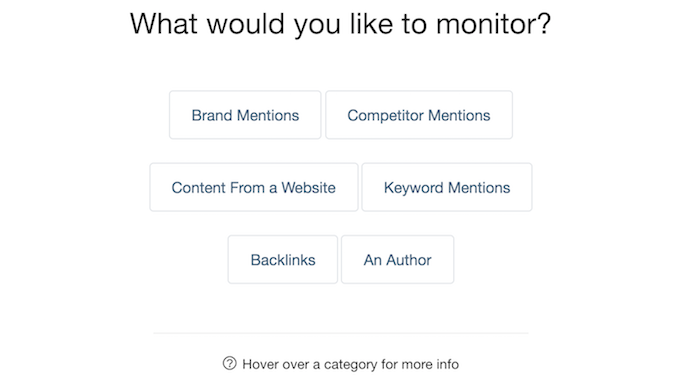Track Backlinks with a new alert
700x385 pixels.
tap(283, 259)
